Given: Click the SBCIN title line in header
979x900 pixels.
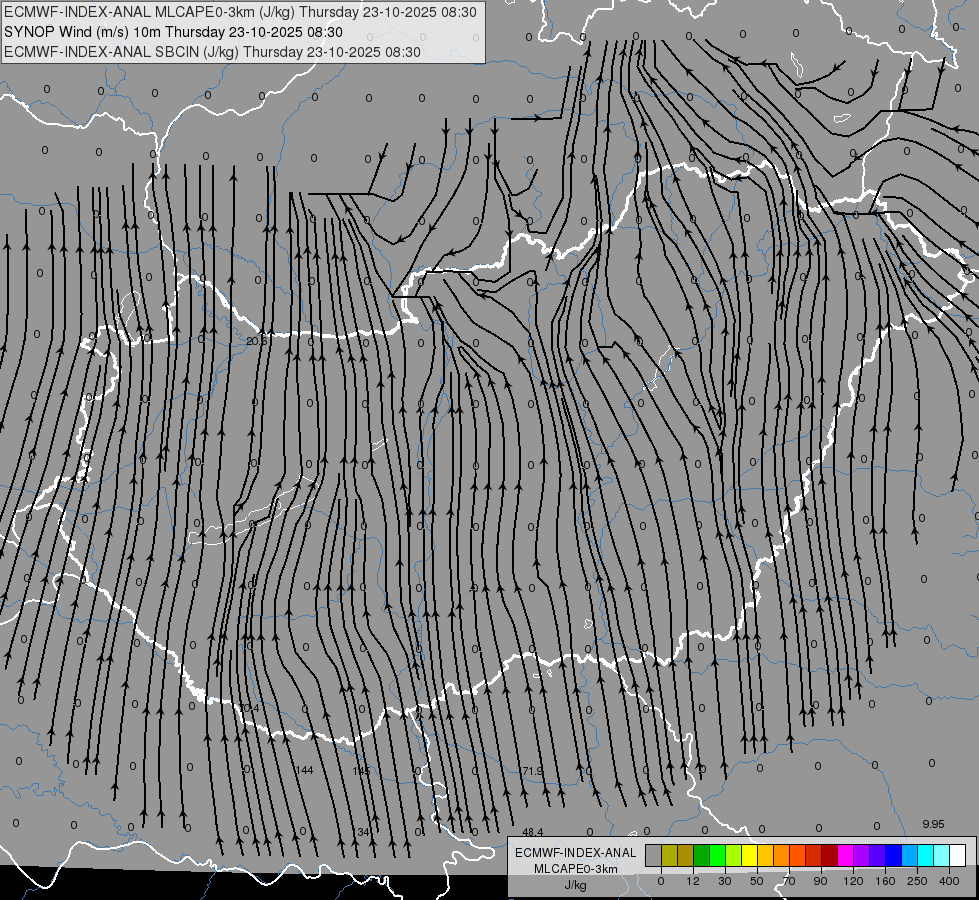Looking at the screenshot, I should pos(212,52).
